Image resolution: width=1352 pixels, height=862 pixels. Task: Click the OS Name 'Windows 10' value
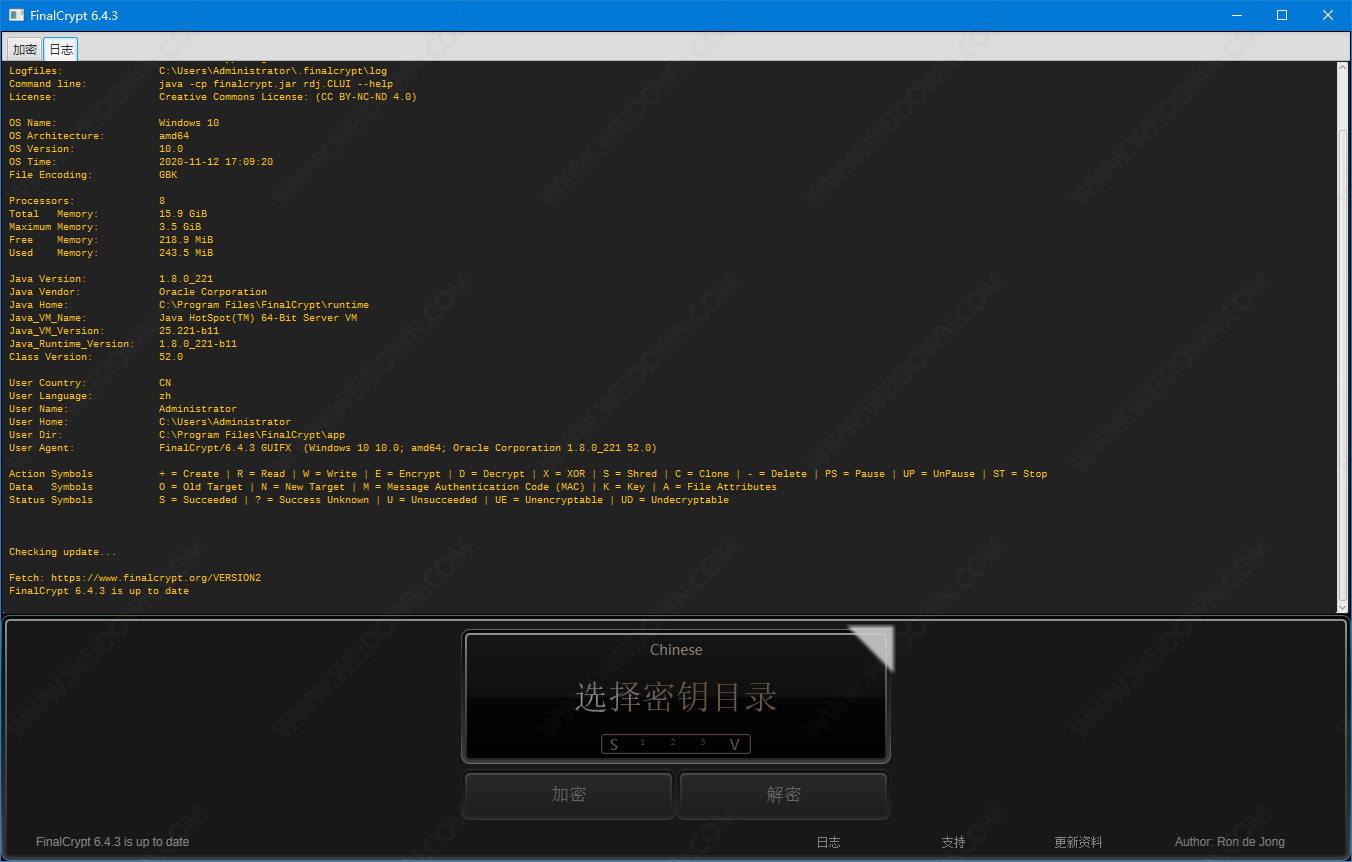[x=189, y=123]
